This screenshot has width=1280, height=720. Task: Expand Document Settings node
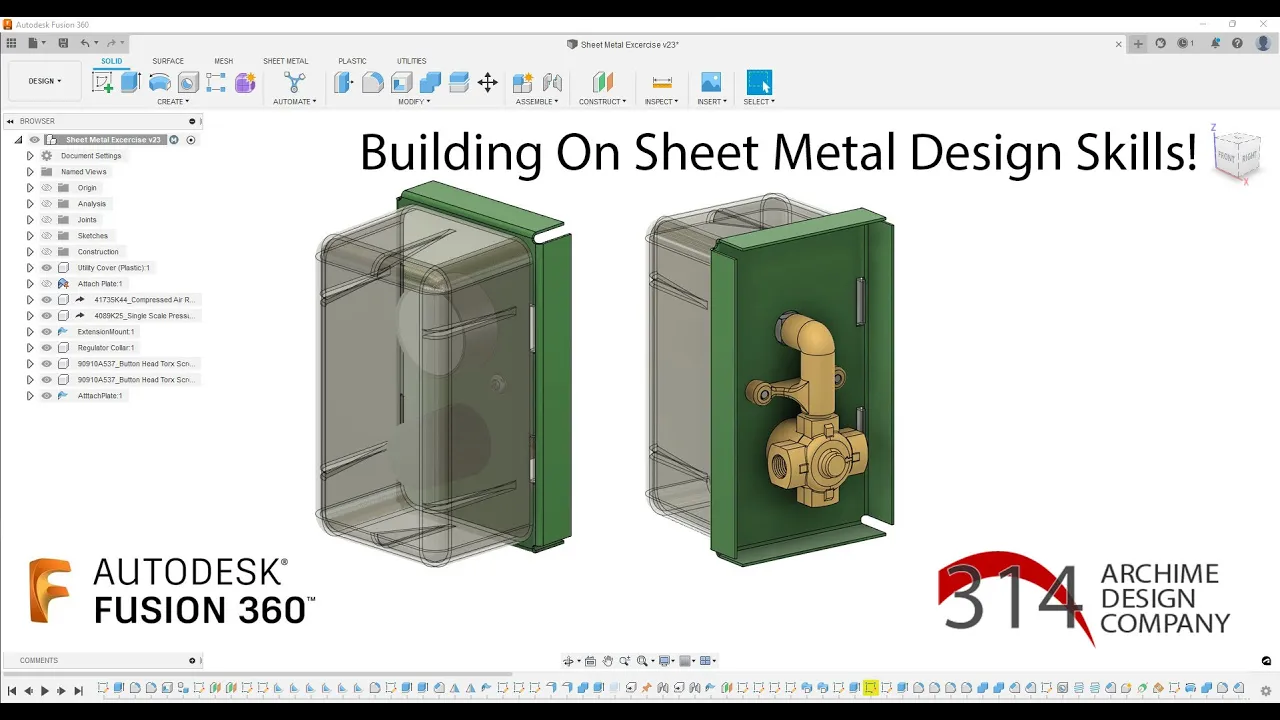tap(30, 156)
